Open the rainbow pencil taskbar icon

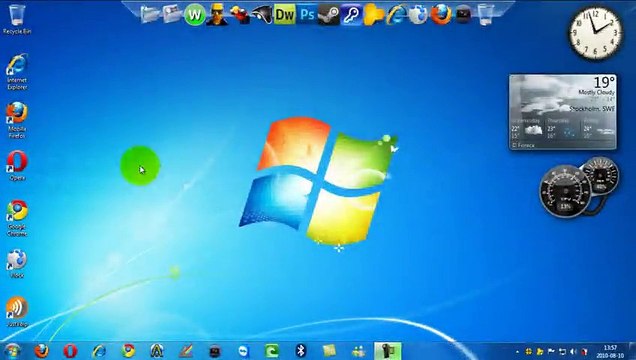(186, 351)
